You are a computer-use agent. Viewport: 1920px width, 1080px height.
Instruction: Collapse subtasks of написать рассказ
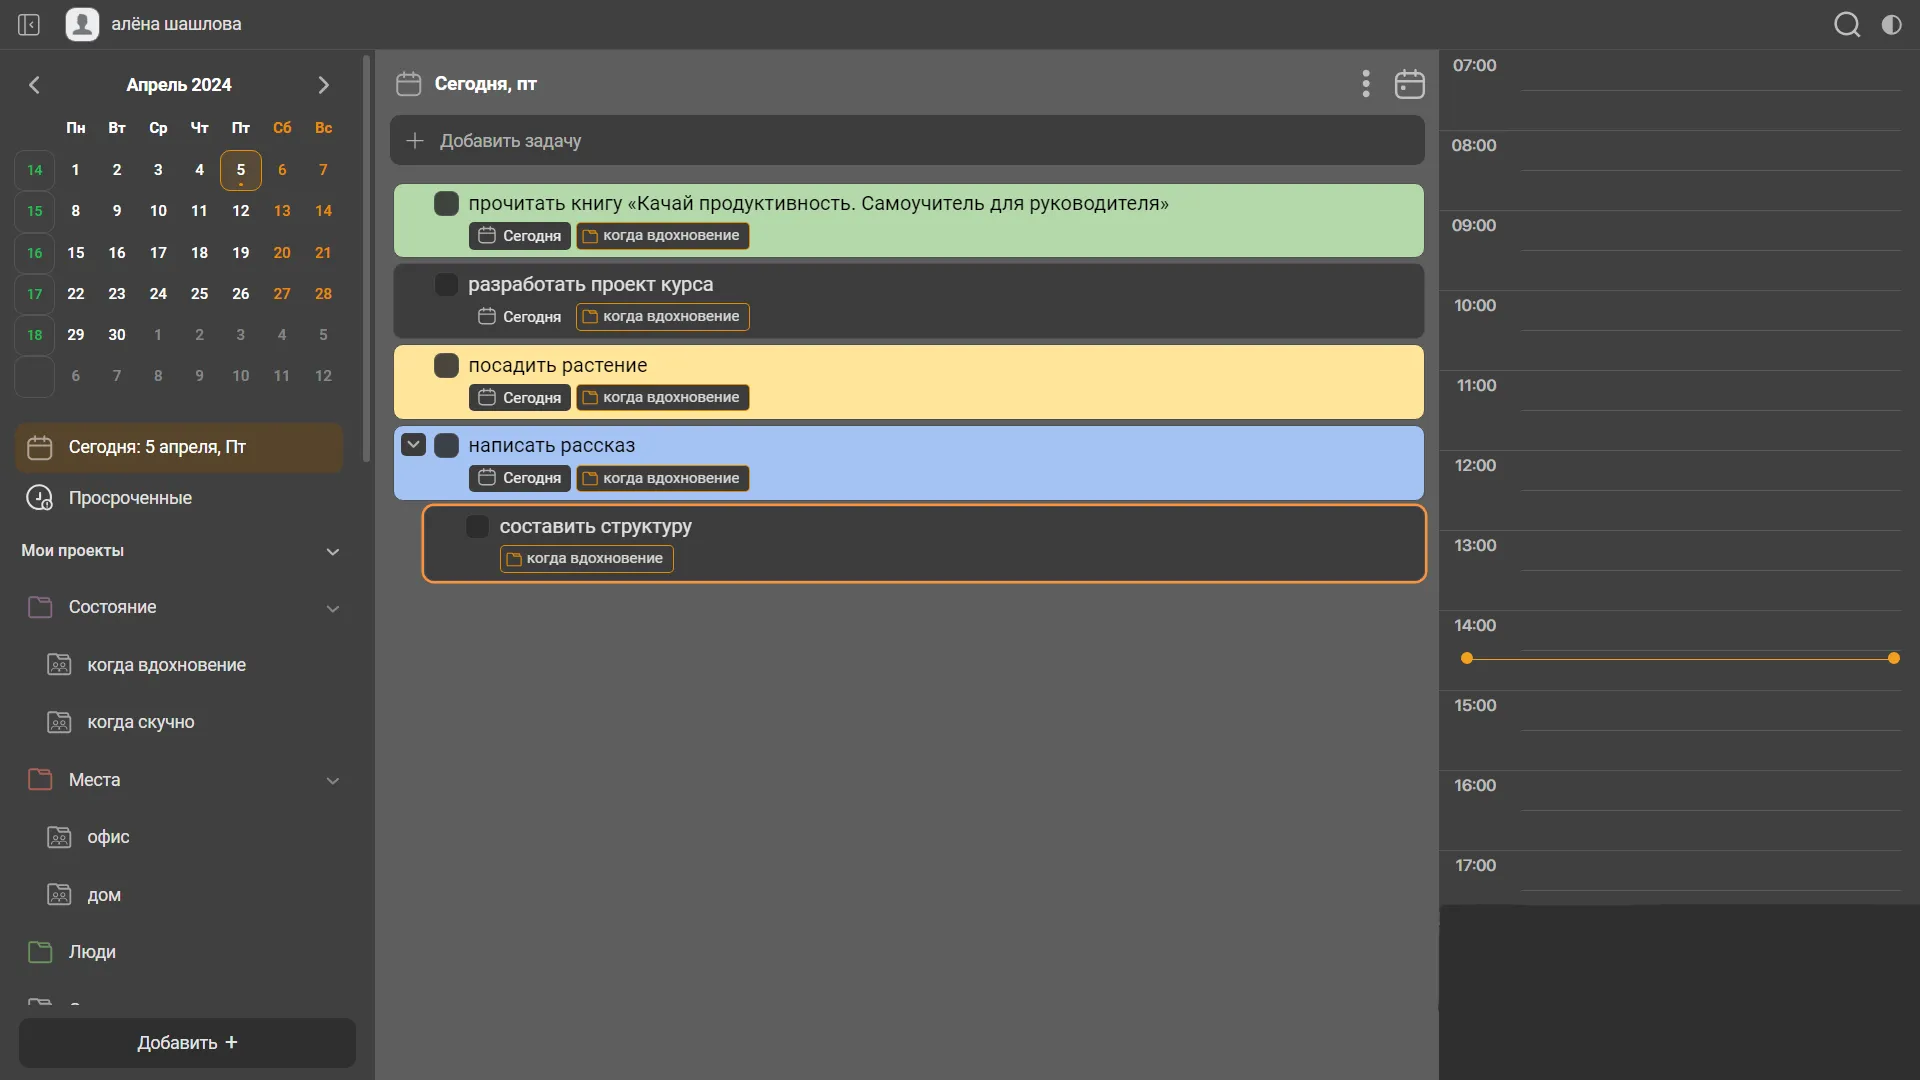[413, 445]
